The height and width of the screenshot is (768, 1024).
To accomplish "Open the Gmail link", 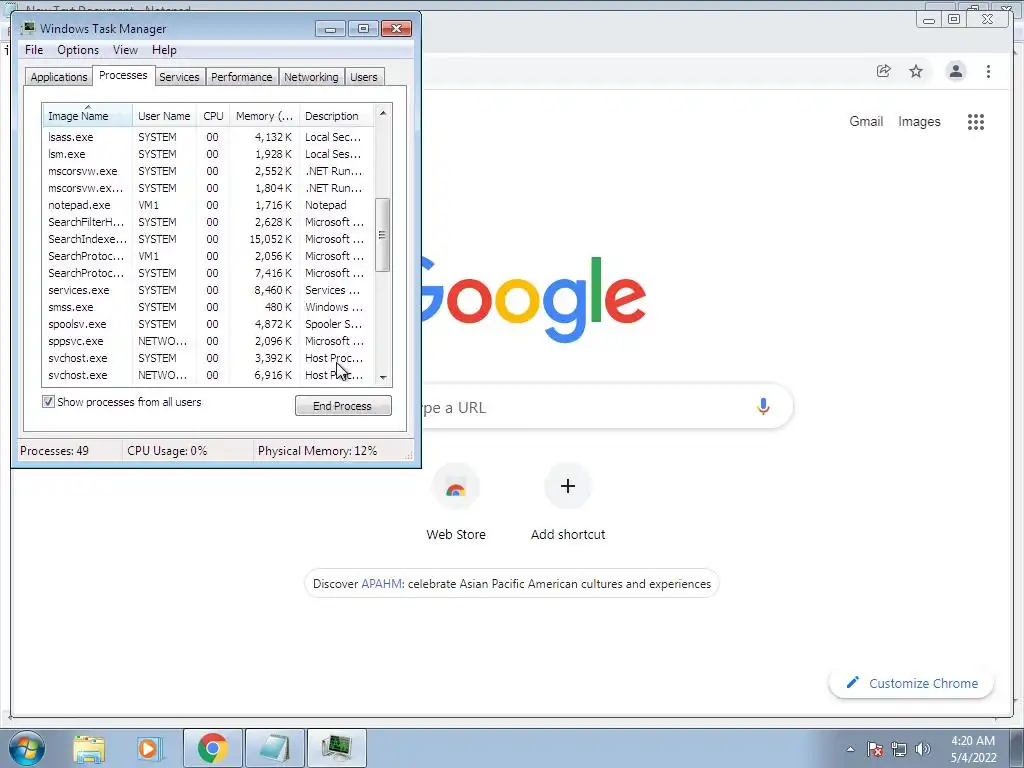I will point(866,121).
